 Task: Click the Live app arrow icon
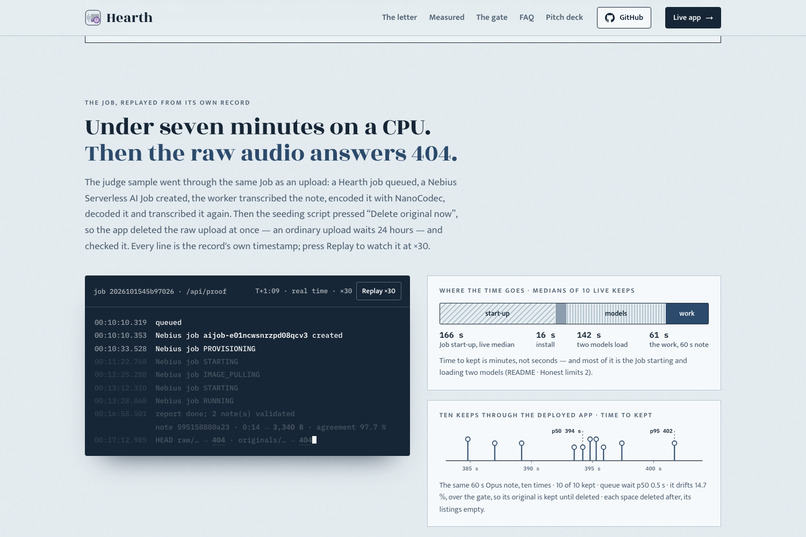coord(709,18)
